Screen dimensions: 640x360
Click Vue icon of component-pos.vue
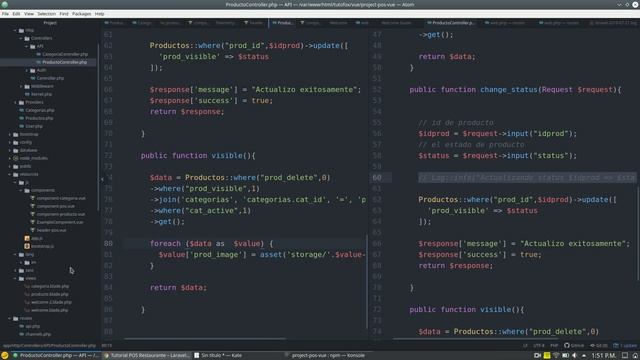[x=33, y=206]
